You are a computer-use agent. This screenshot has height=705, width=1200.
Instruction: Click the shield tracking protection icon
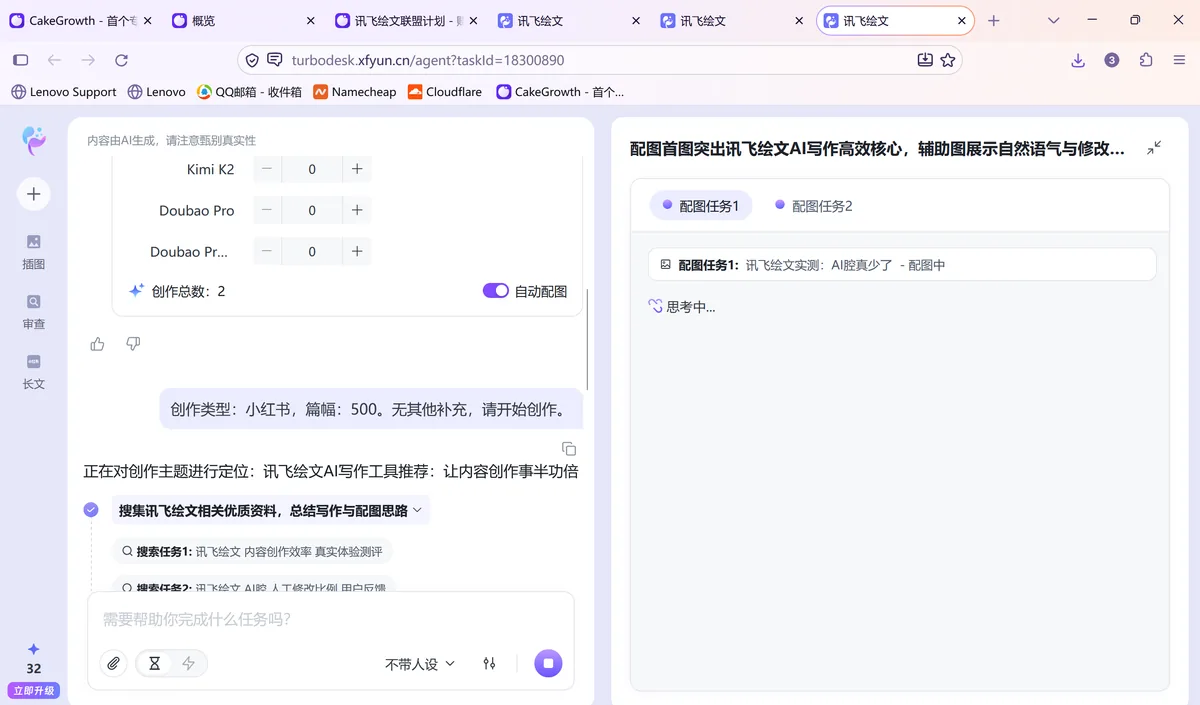pyautogui.click(x=252, y=60)
